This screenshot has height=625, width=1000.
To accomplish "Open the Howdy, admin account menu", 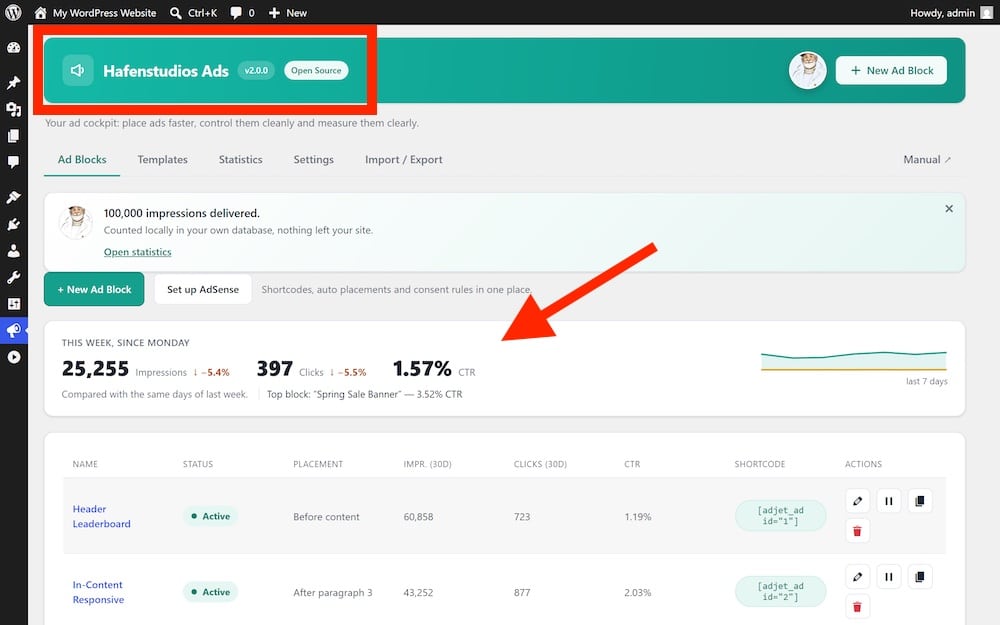I will point(951,13).
